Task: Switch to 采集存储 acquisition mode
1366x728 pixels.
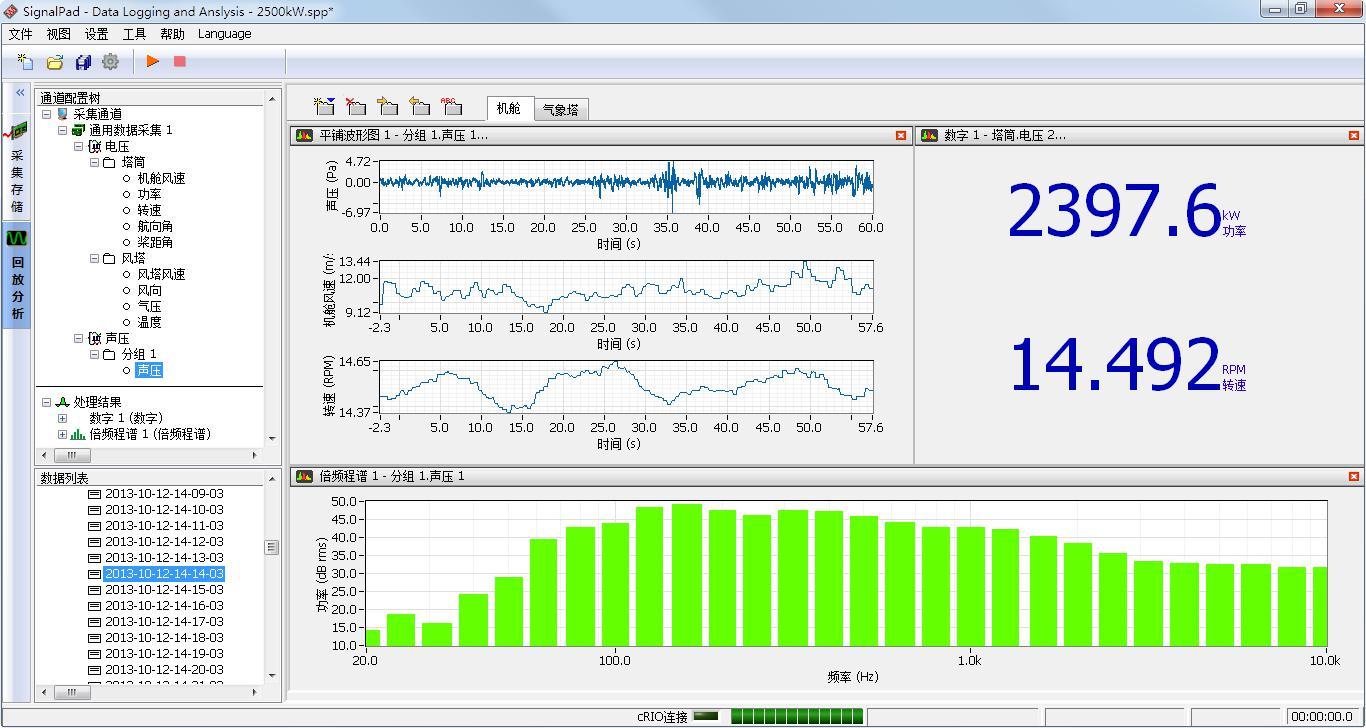Action: coord(16,168)
